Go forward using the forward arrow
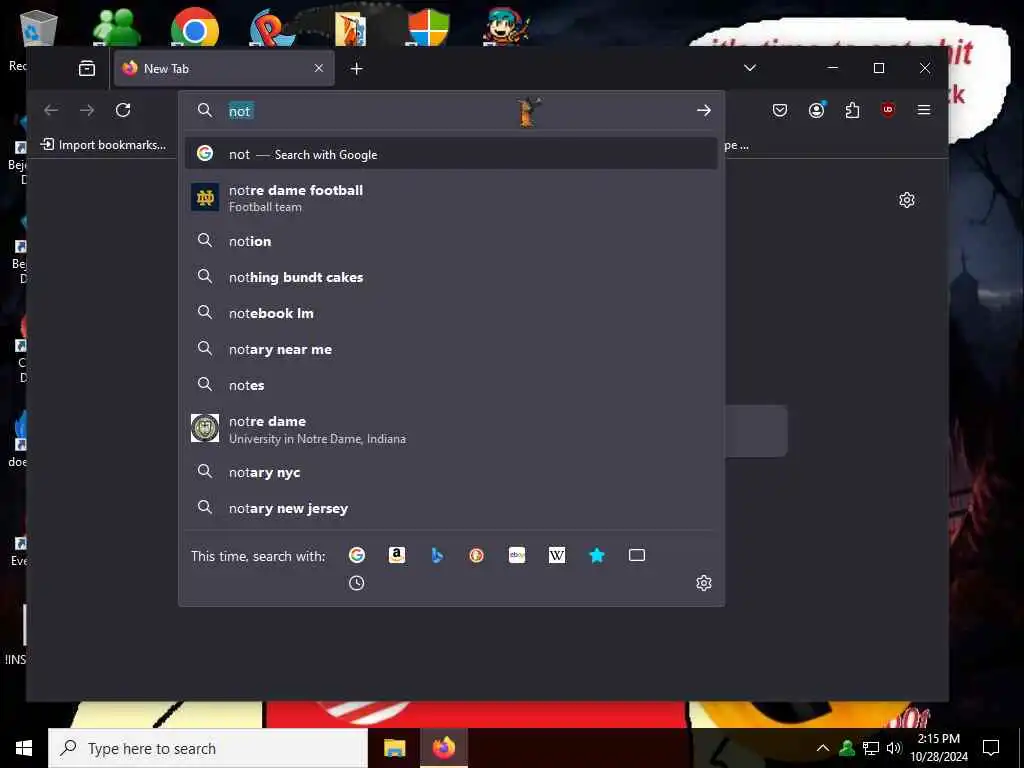The height and width of the screenshot is (768, 1024). coord(87,110)
